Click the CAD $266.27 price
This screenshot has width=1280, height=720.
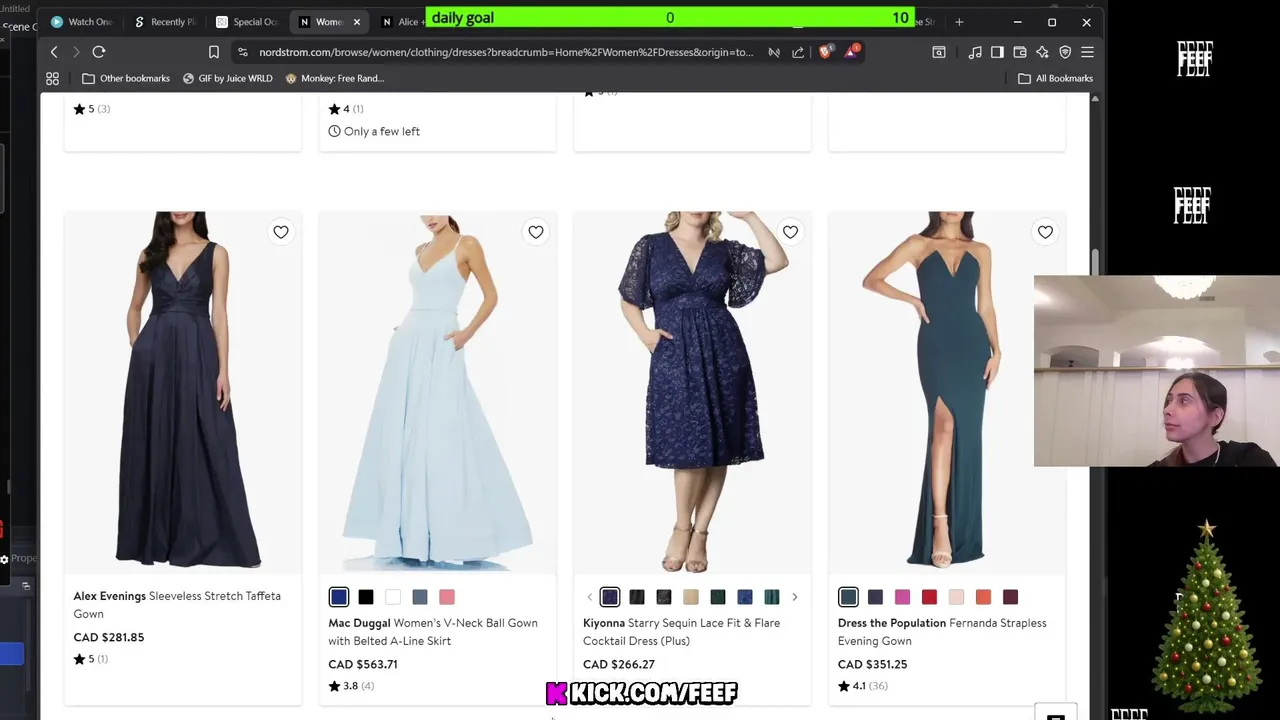[619, 664]
